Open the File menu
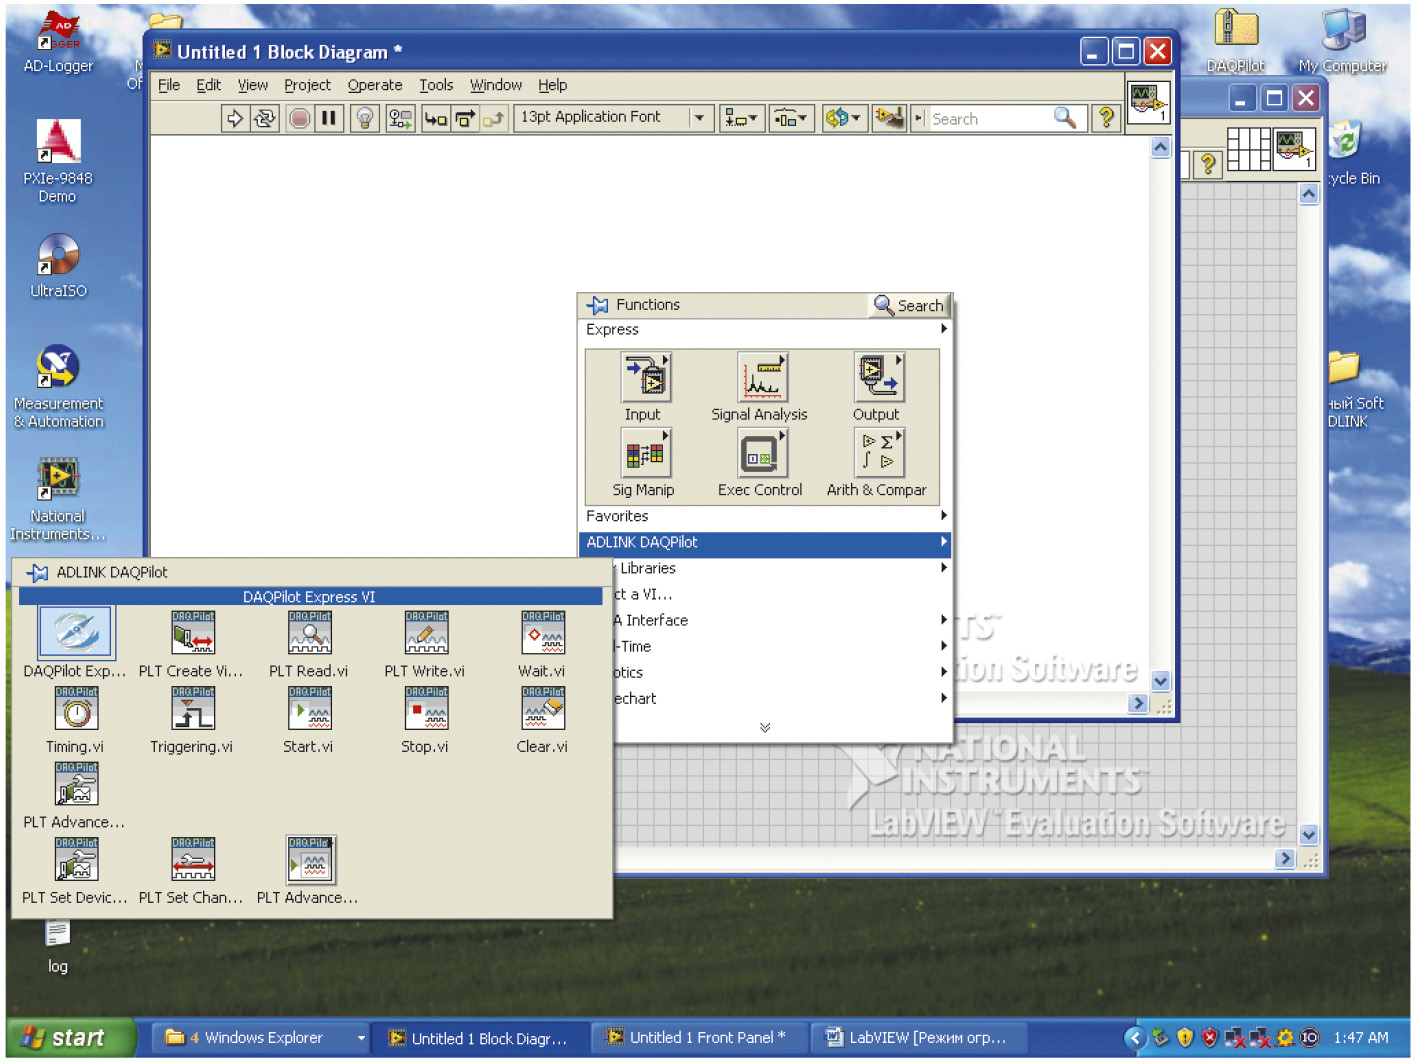The width and height of the screenshot is (1415, 1063). (x=169, y=86)
